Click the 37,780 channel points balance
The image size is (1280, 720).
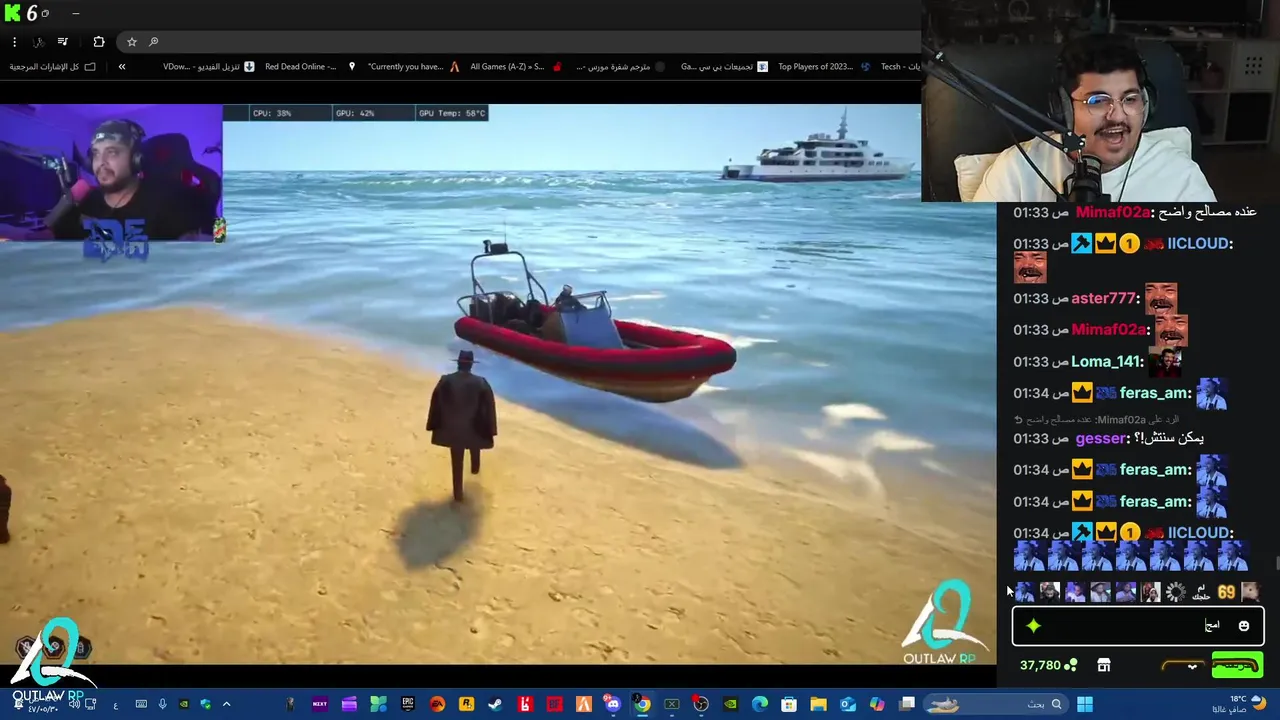point(1048,665)
